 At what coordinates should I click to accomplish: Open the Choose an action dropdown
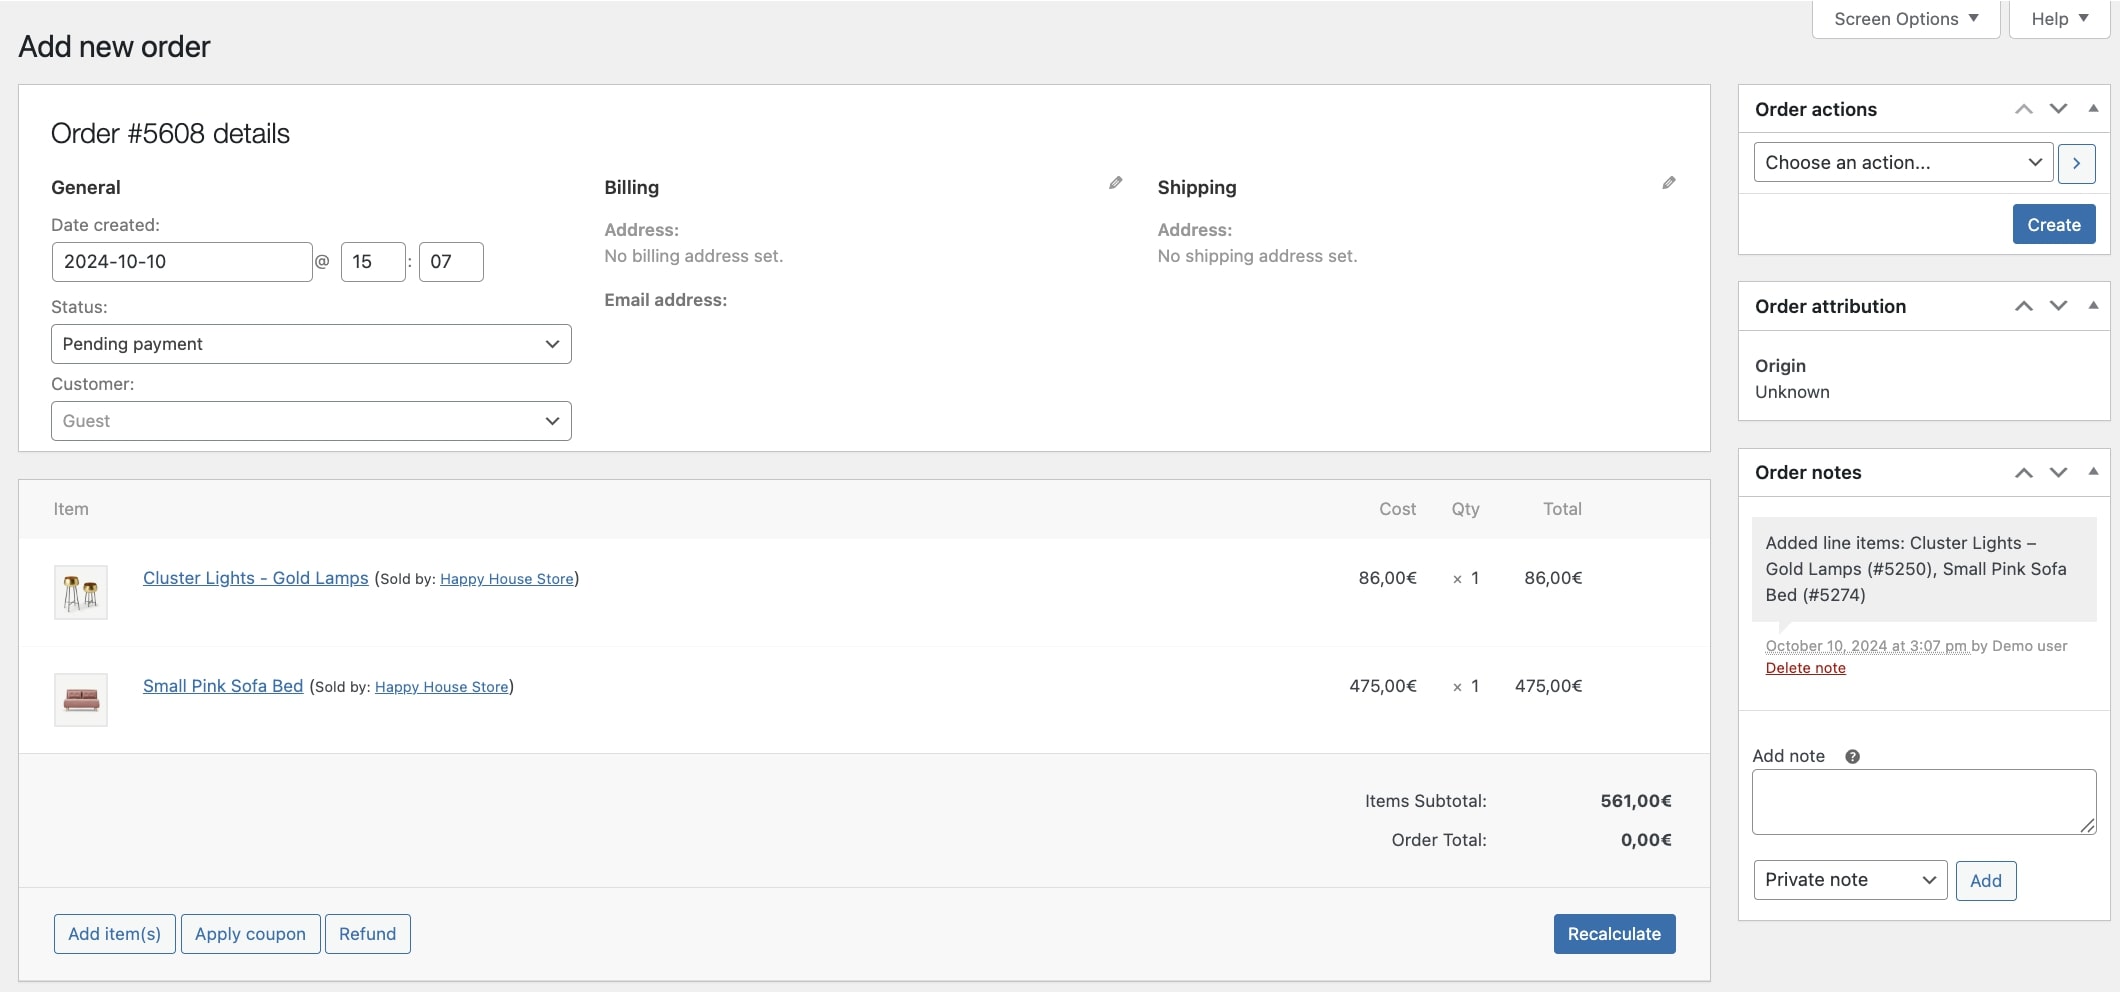point(1903,162)
